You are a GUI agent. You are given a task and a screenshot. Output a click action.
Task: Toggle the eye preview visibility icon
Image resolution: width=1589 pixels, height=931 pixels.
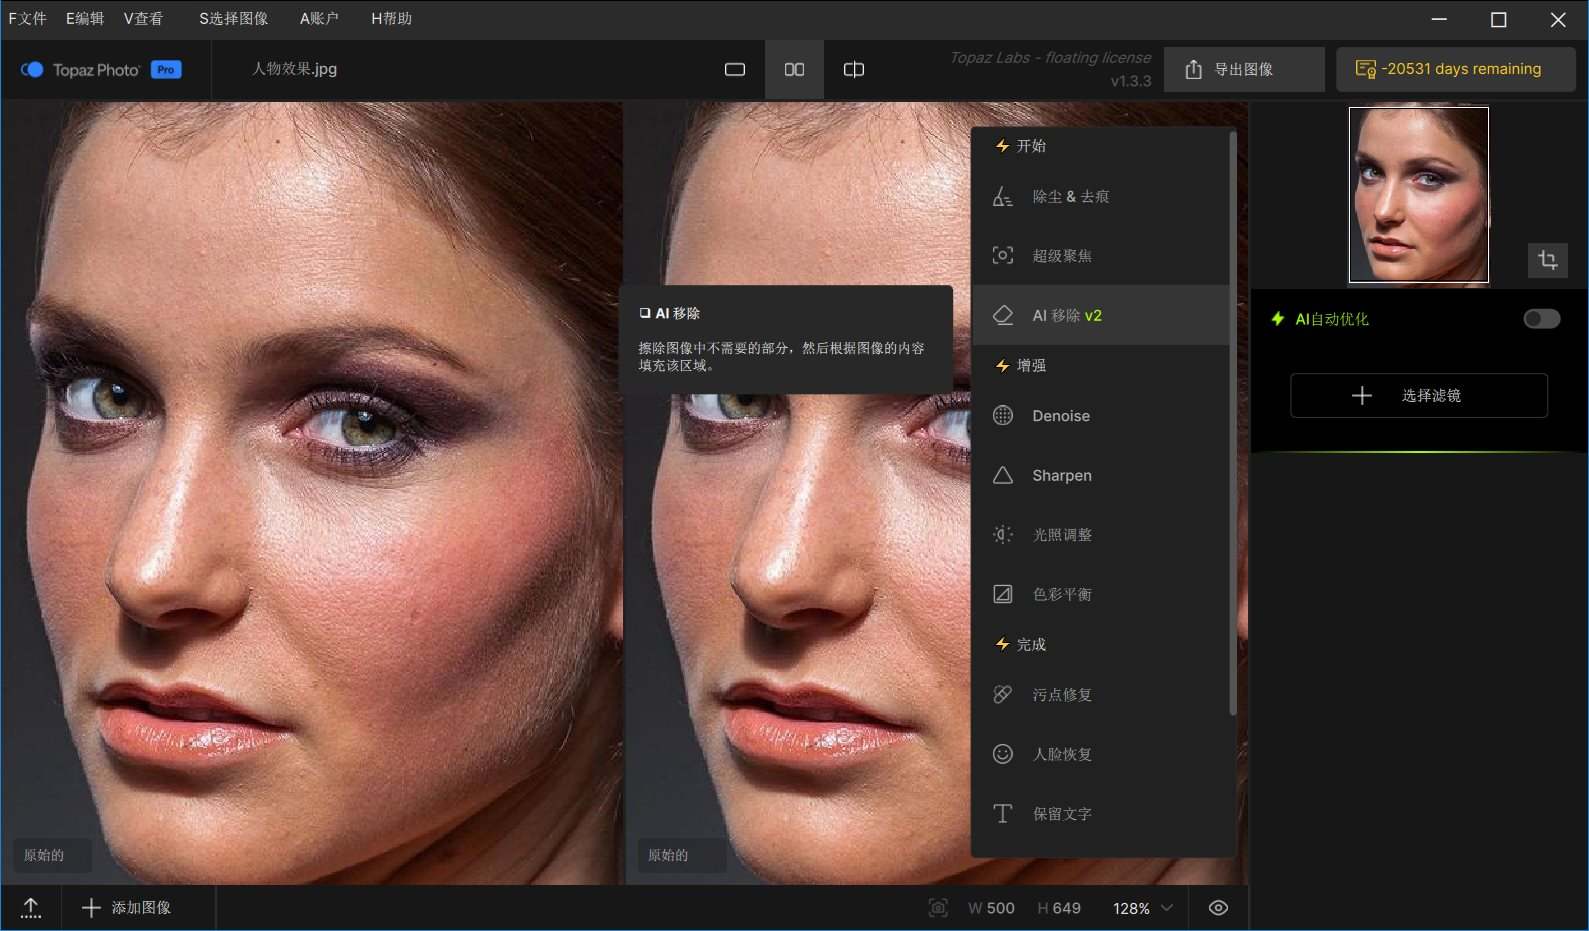point(1218,908)
